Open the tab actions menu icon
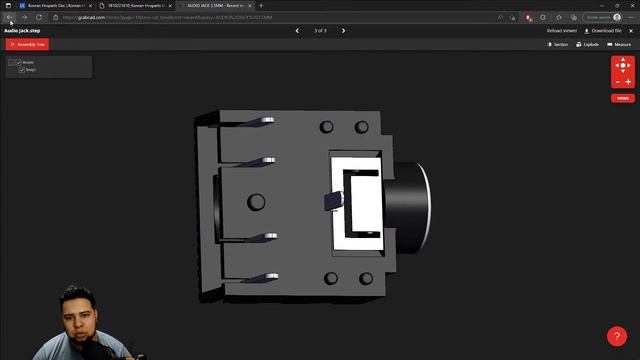Image resolution: width=640 pixels, height=360 pixels. [8, 6]
